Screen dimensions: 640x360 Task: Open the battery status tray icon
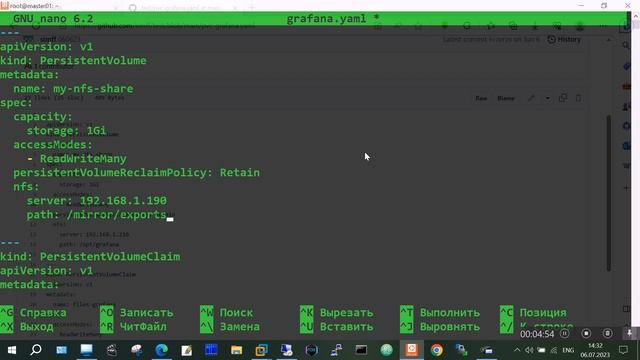point(541,350)
